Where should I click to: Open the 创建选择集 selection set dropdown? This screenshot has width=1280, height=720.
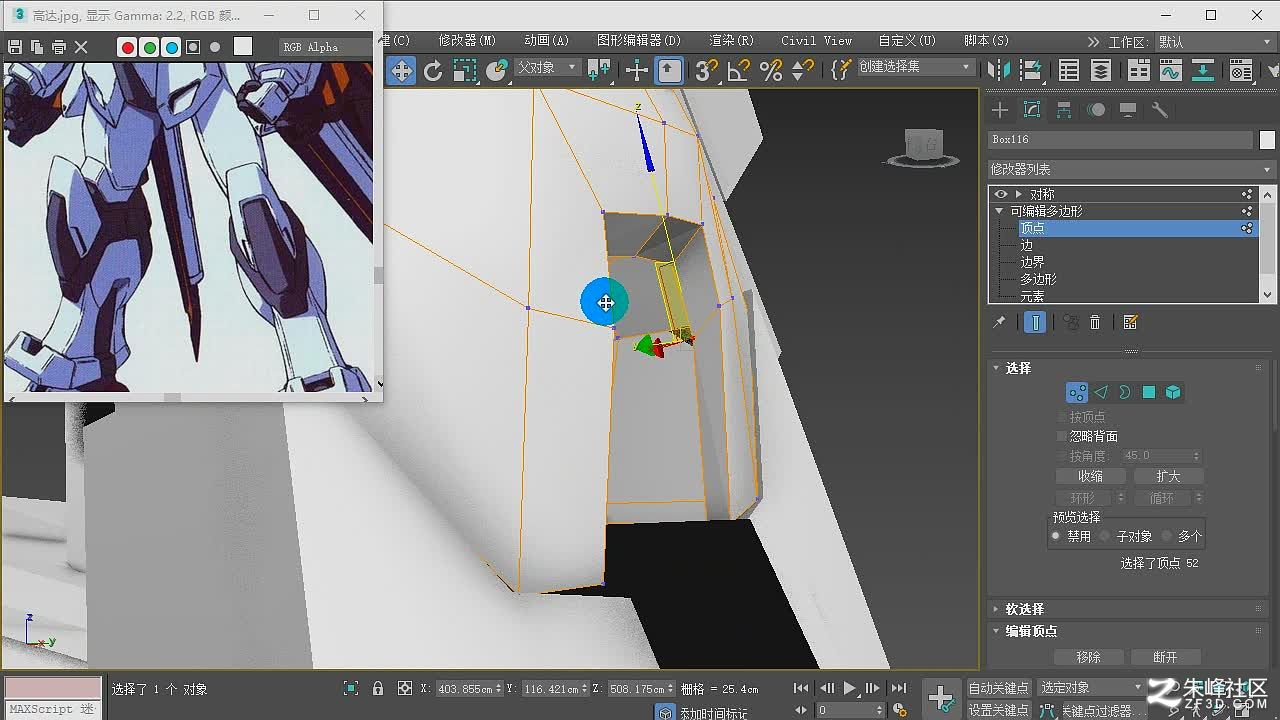915,67
